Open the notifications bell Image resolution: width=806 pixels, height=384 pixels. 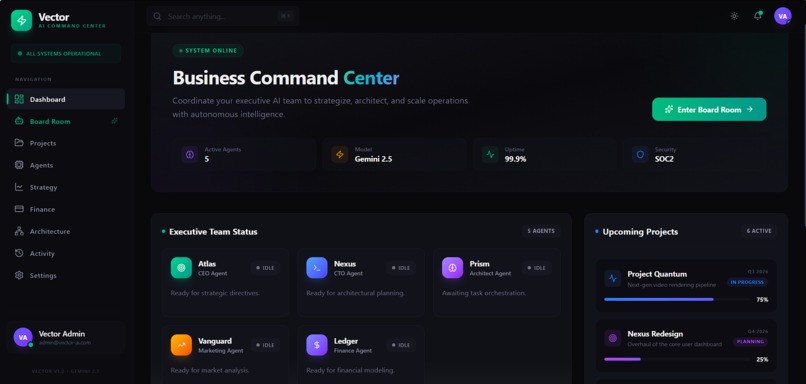click(x=758, y=16)
